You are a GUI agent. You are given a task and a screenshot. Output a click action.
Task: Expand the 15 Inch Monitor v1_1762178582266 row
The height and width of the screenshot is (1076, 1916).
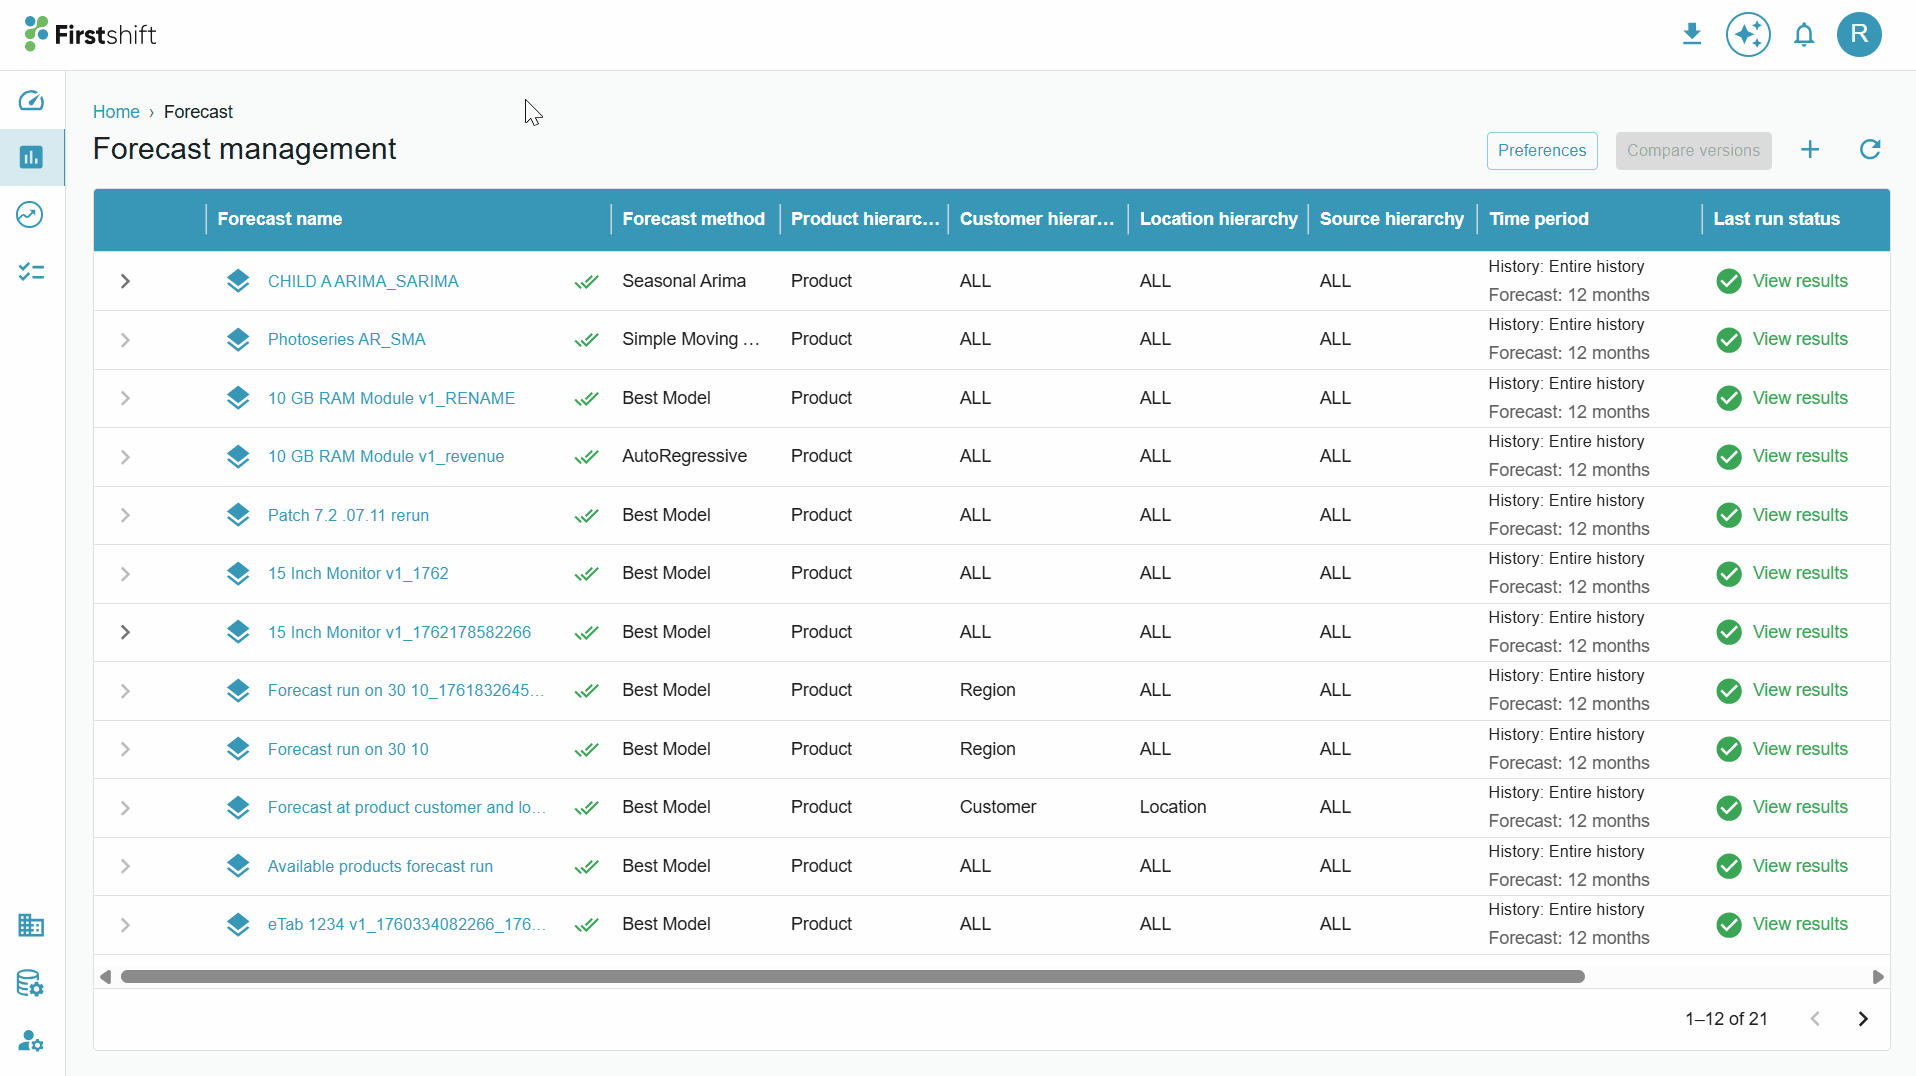point(125,632)
